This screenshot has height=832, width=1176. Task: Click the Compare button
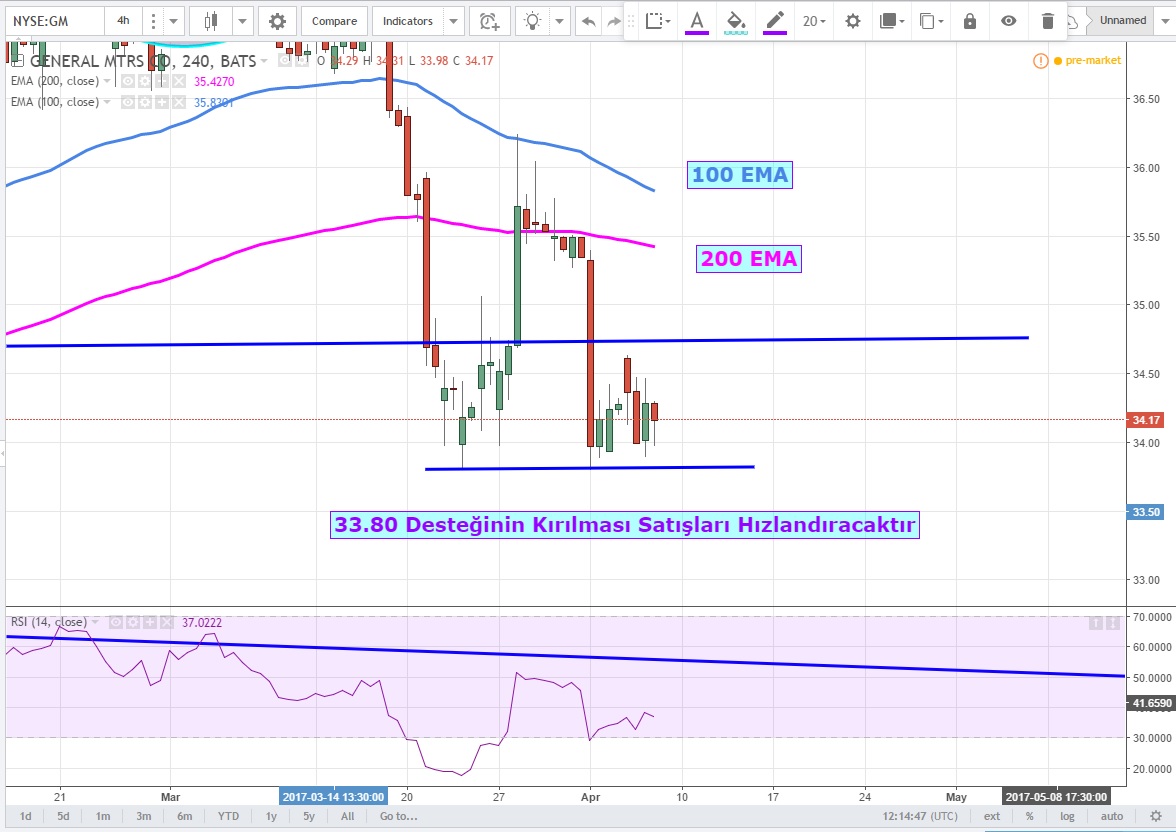click(x=335, y=20)
